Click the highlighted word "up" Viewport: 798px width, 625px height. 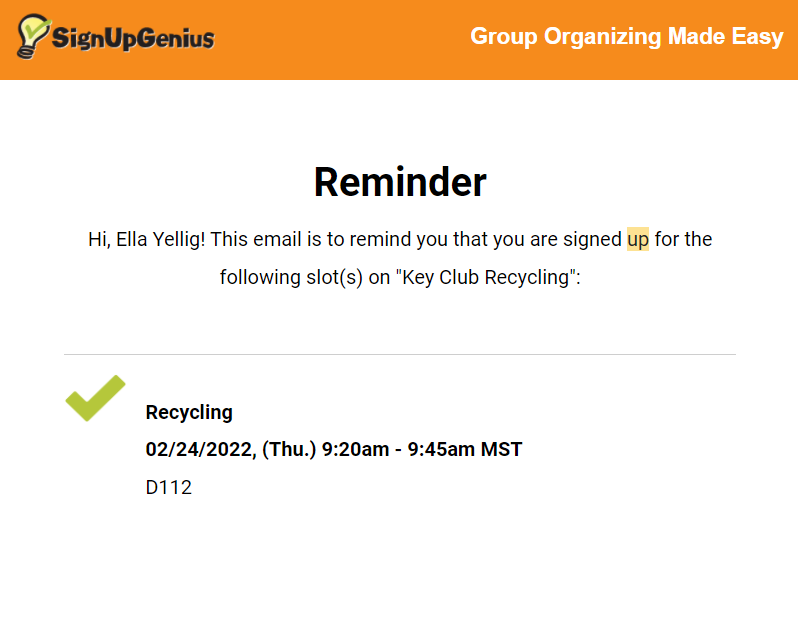point(638,240)
